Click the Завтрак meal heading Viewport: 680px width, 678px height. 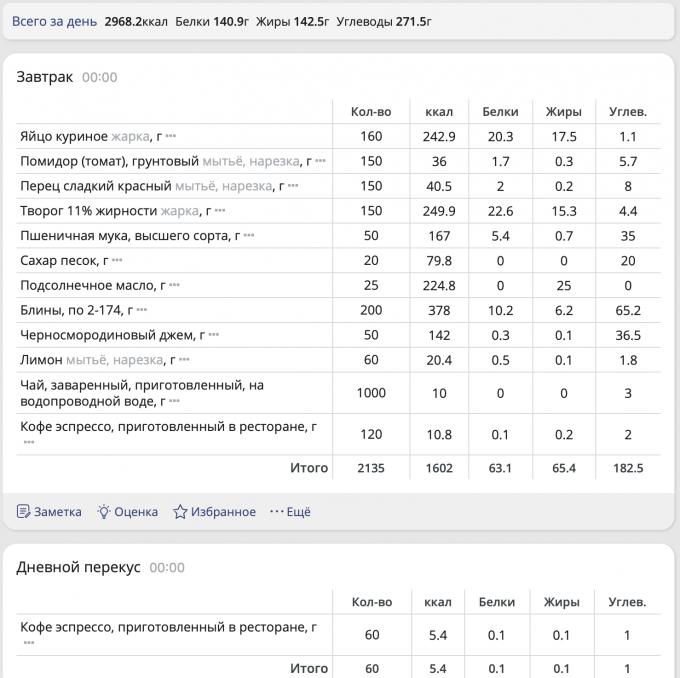(45, 77)
